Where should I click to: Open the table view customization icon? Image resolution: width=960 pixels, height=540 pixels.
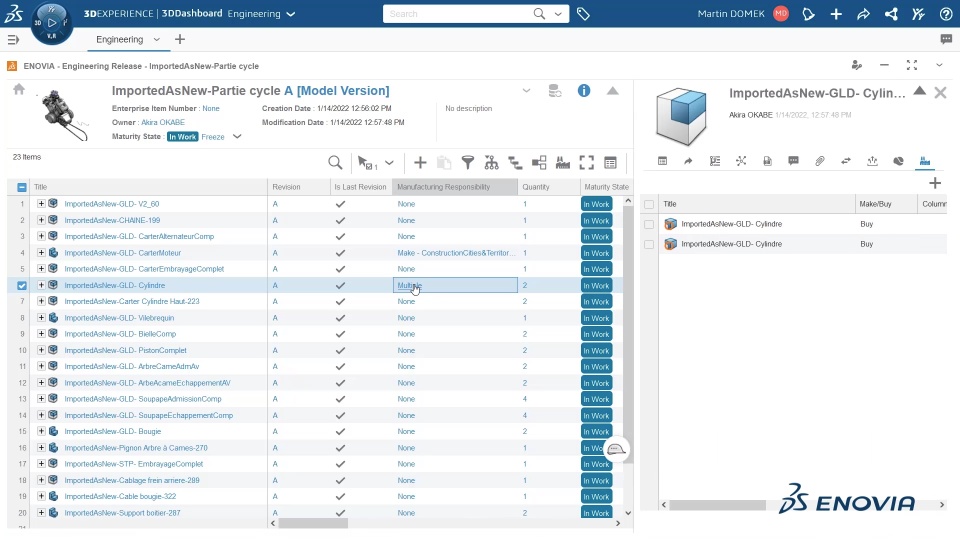click(610, 162)
